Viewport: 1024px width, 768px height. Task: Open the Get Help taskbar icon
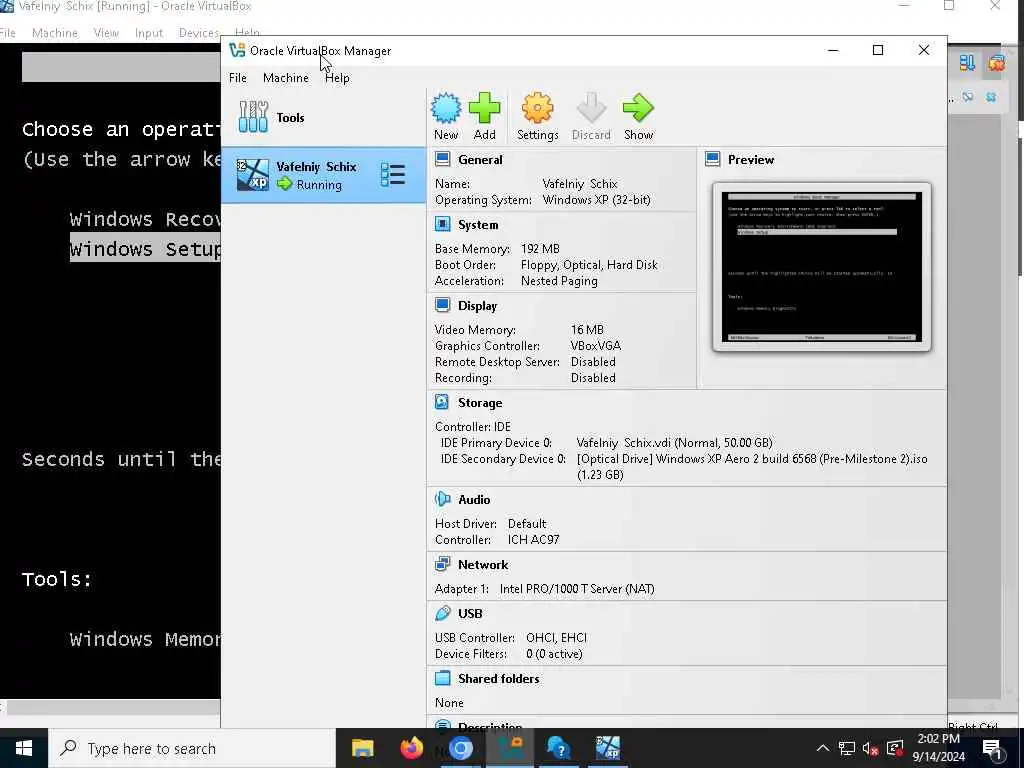coord(559,748)
